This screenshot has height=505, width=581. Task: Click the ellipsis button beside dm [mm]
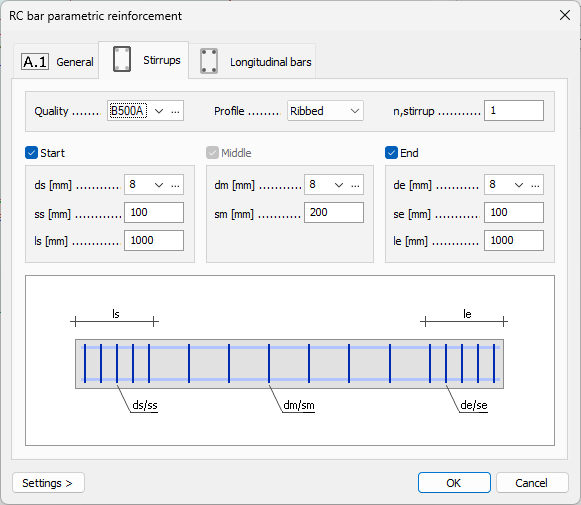coord(355,185)
